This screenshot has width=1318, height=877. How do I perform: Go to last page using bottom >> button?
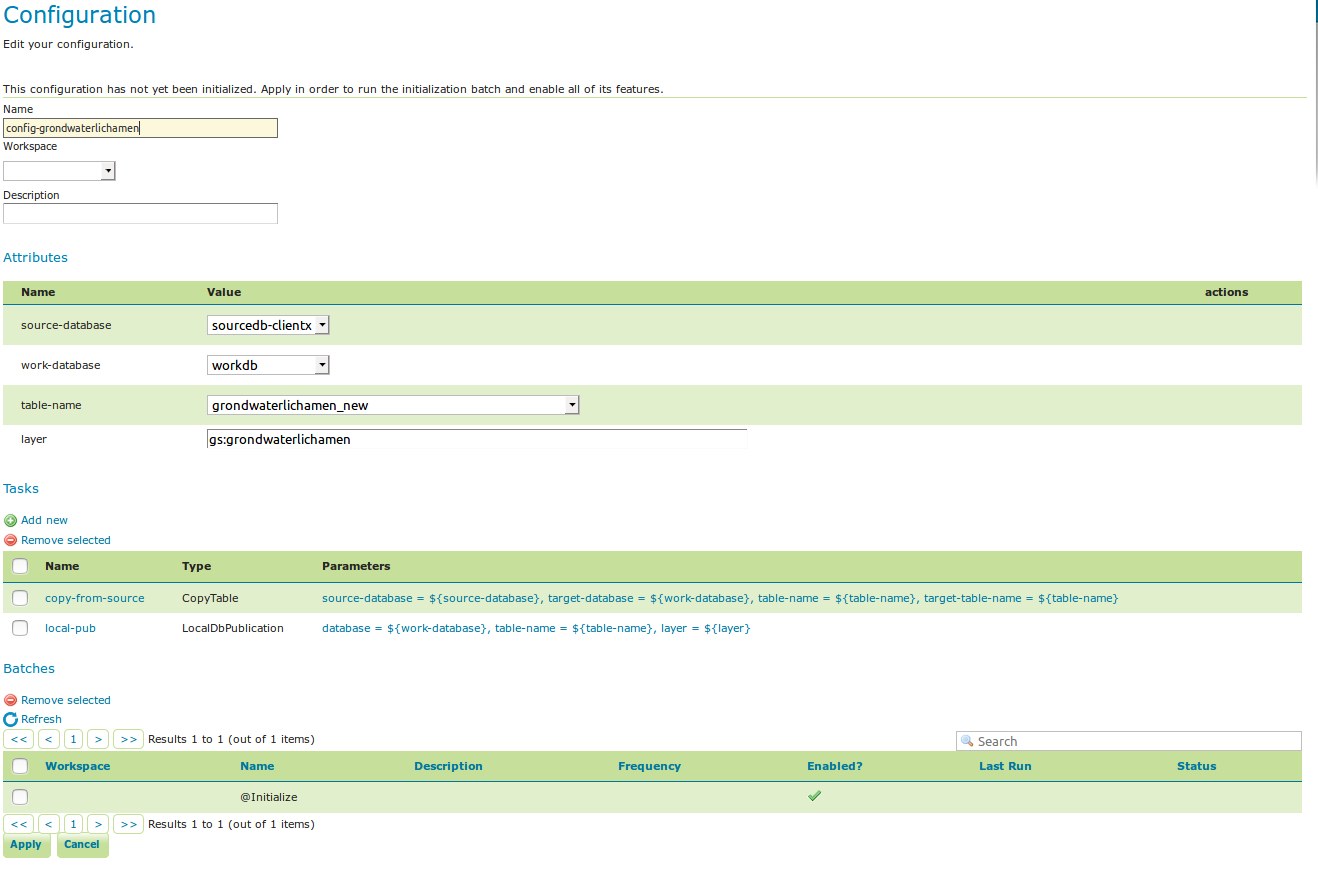pos(127,824)
